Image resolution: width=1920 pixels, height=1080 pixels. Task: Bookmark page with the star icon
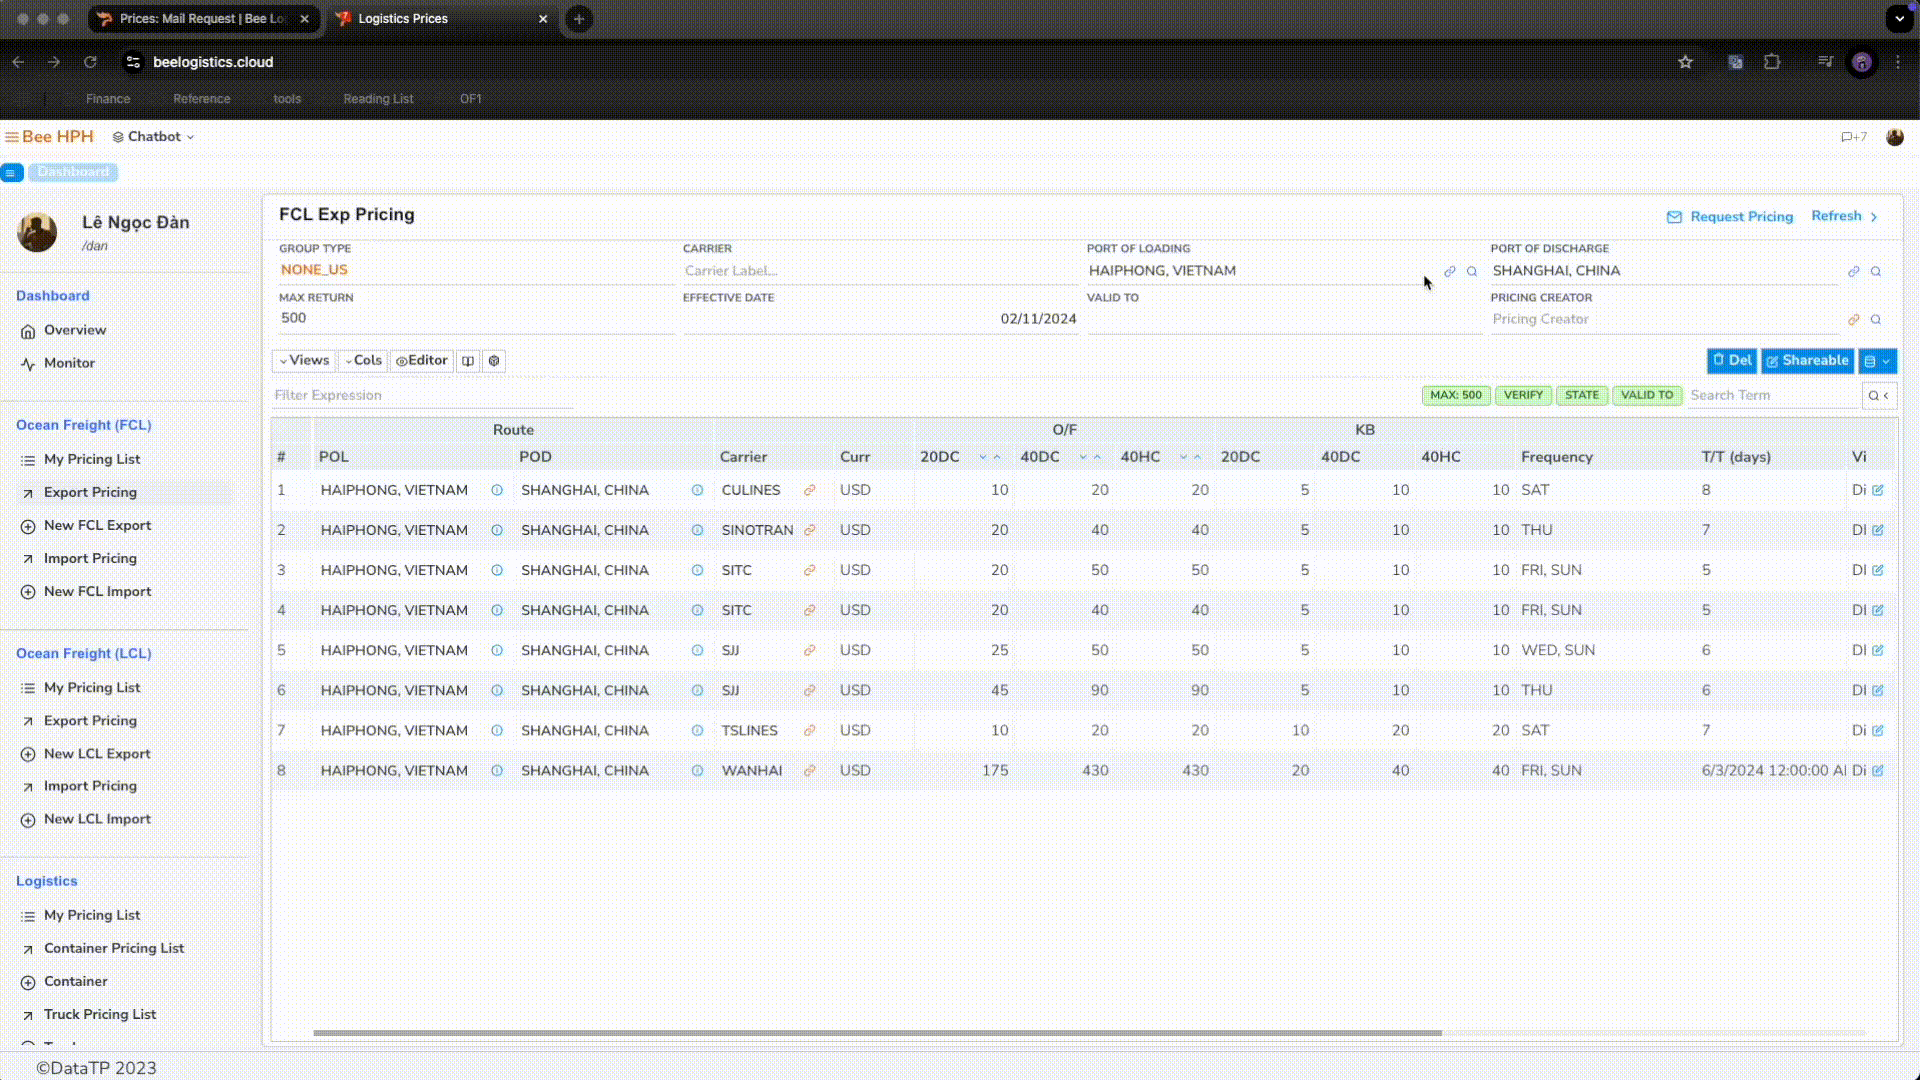1685,62
